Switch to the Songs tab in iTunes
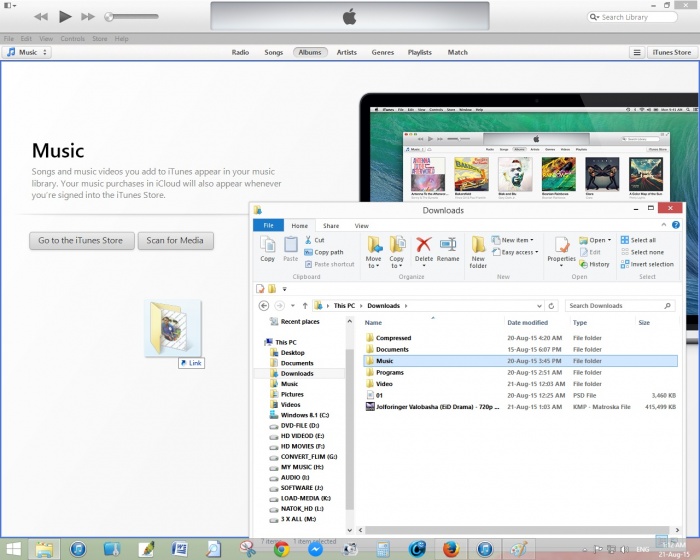This screenshot has width=700, height=560. point(273,52)
